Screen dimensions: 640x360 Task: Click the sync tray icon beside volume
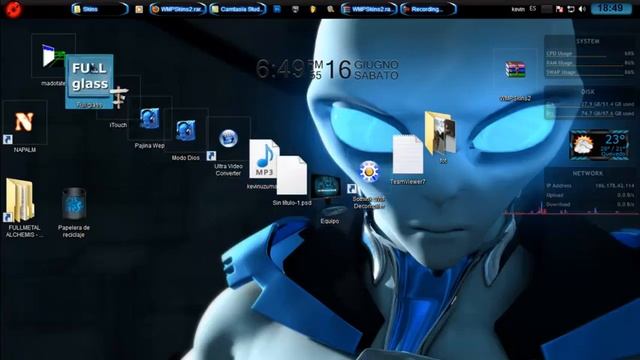tap(571, 9)
